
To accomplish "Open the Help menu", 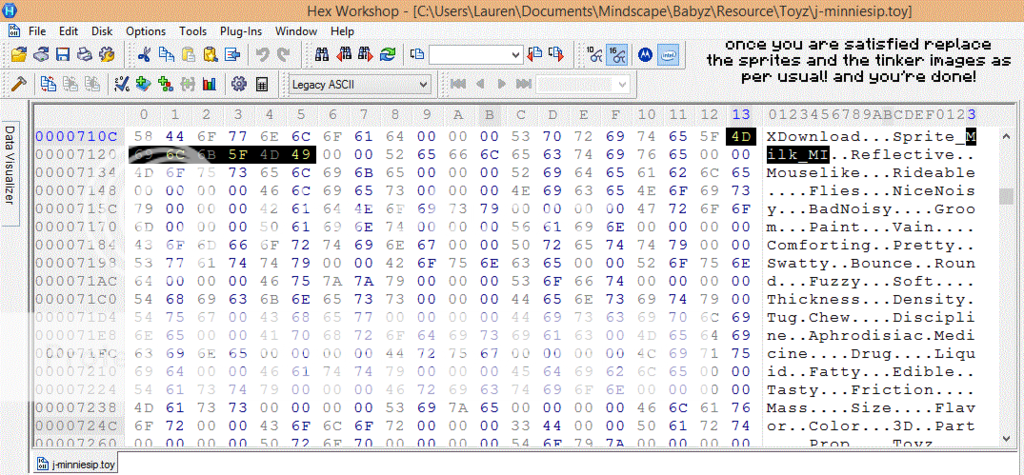I will pyautogui.click(x=342, y=31).
